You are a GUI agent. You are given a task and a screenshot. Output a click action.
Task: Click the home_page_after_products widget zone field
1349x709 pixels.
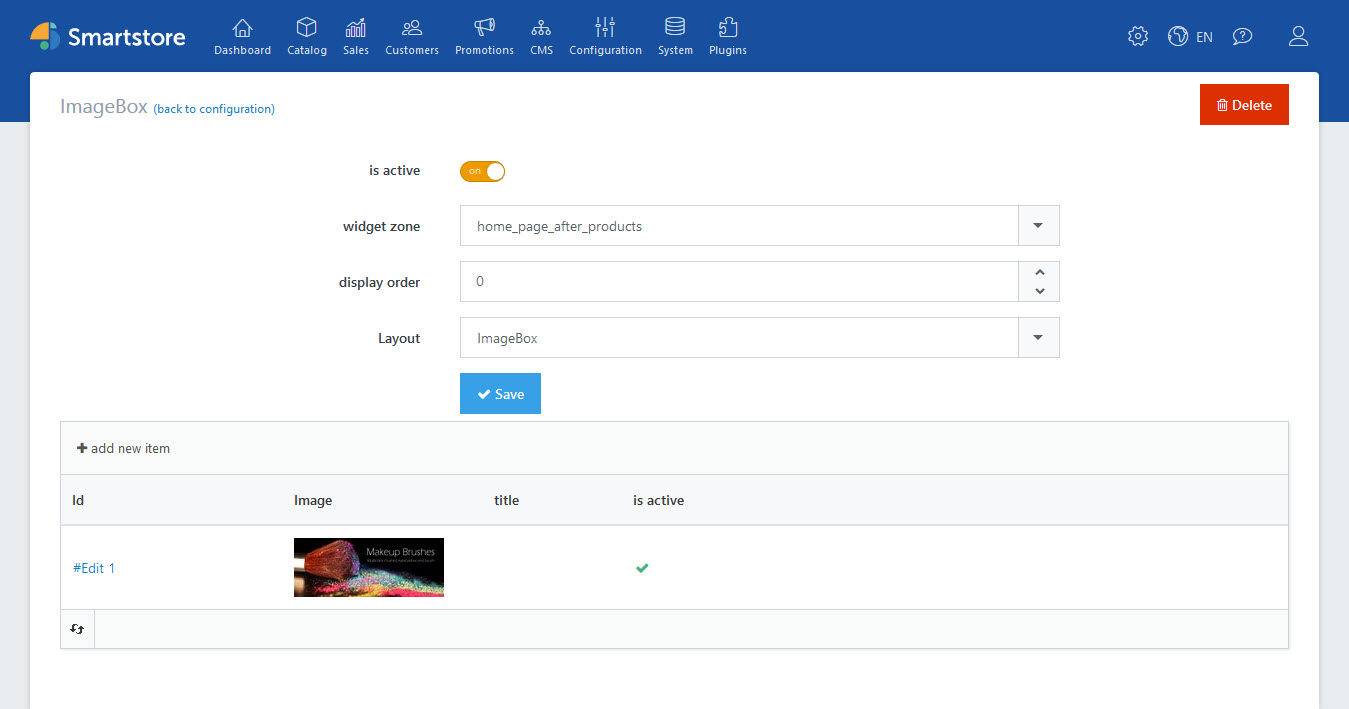click(739, 226)
